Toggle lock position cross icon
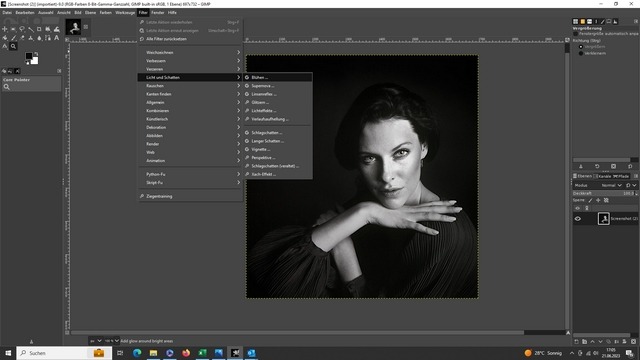Screen dimensions: 640x360 point(598,200)
